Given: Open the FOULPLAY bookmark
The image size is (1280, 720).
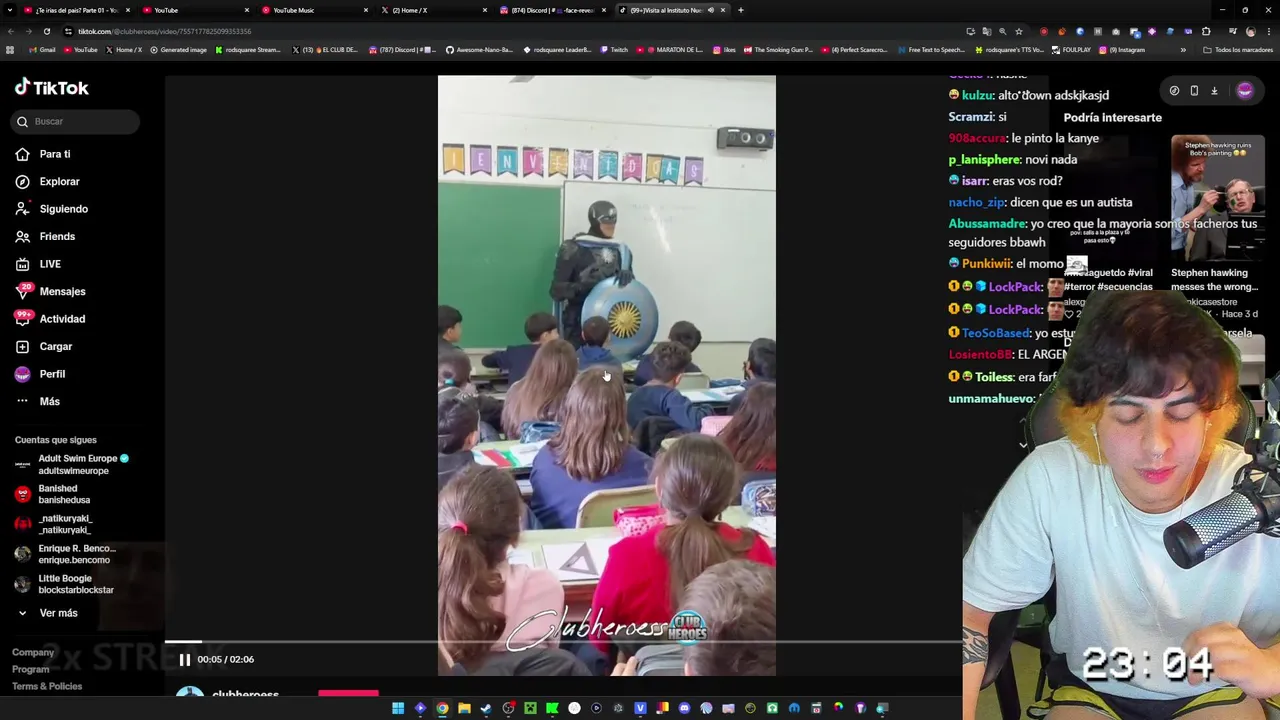Looking at the screenshot, I should 1071,50.
